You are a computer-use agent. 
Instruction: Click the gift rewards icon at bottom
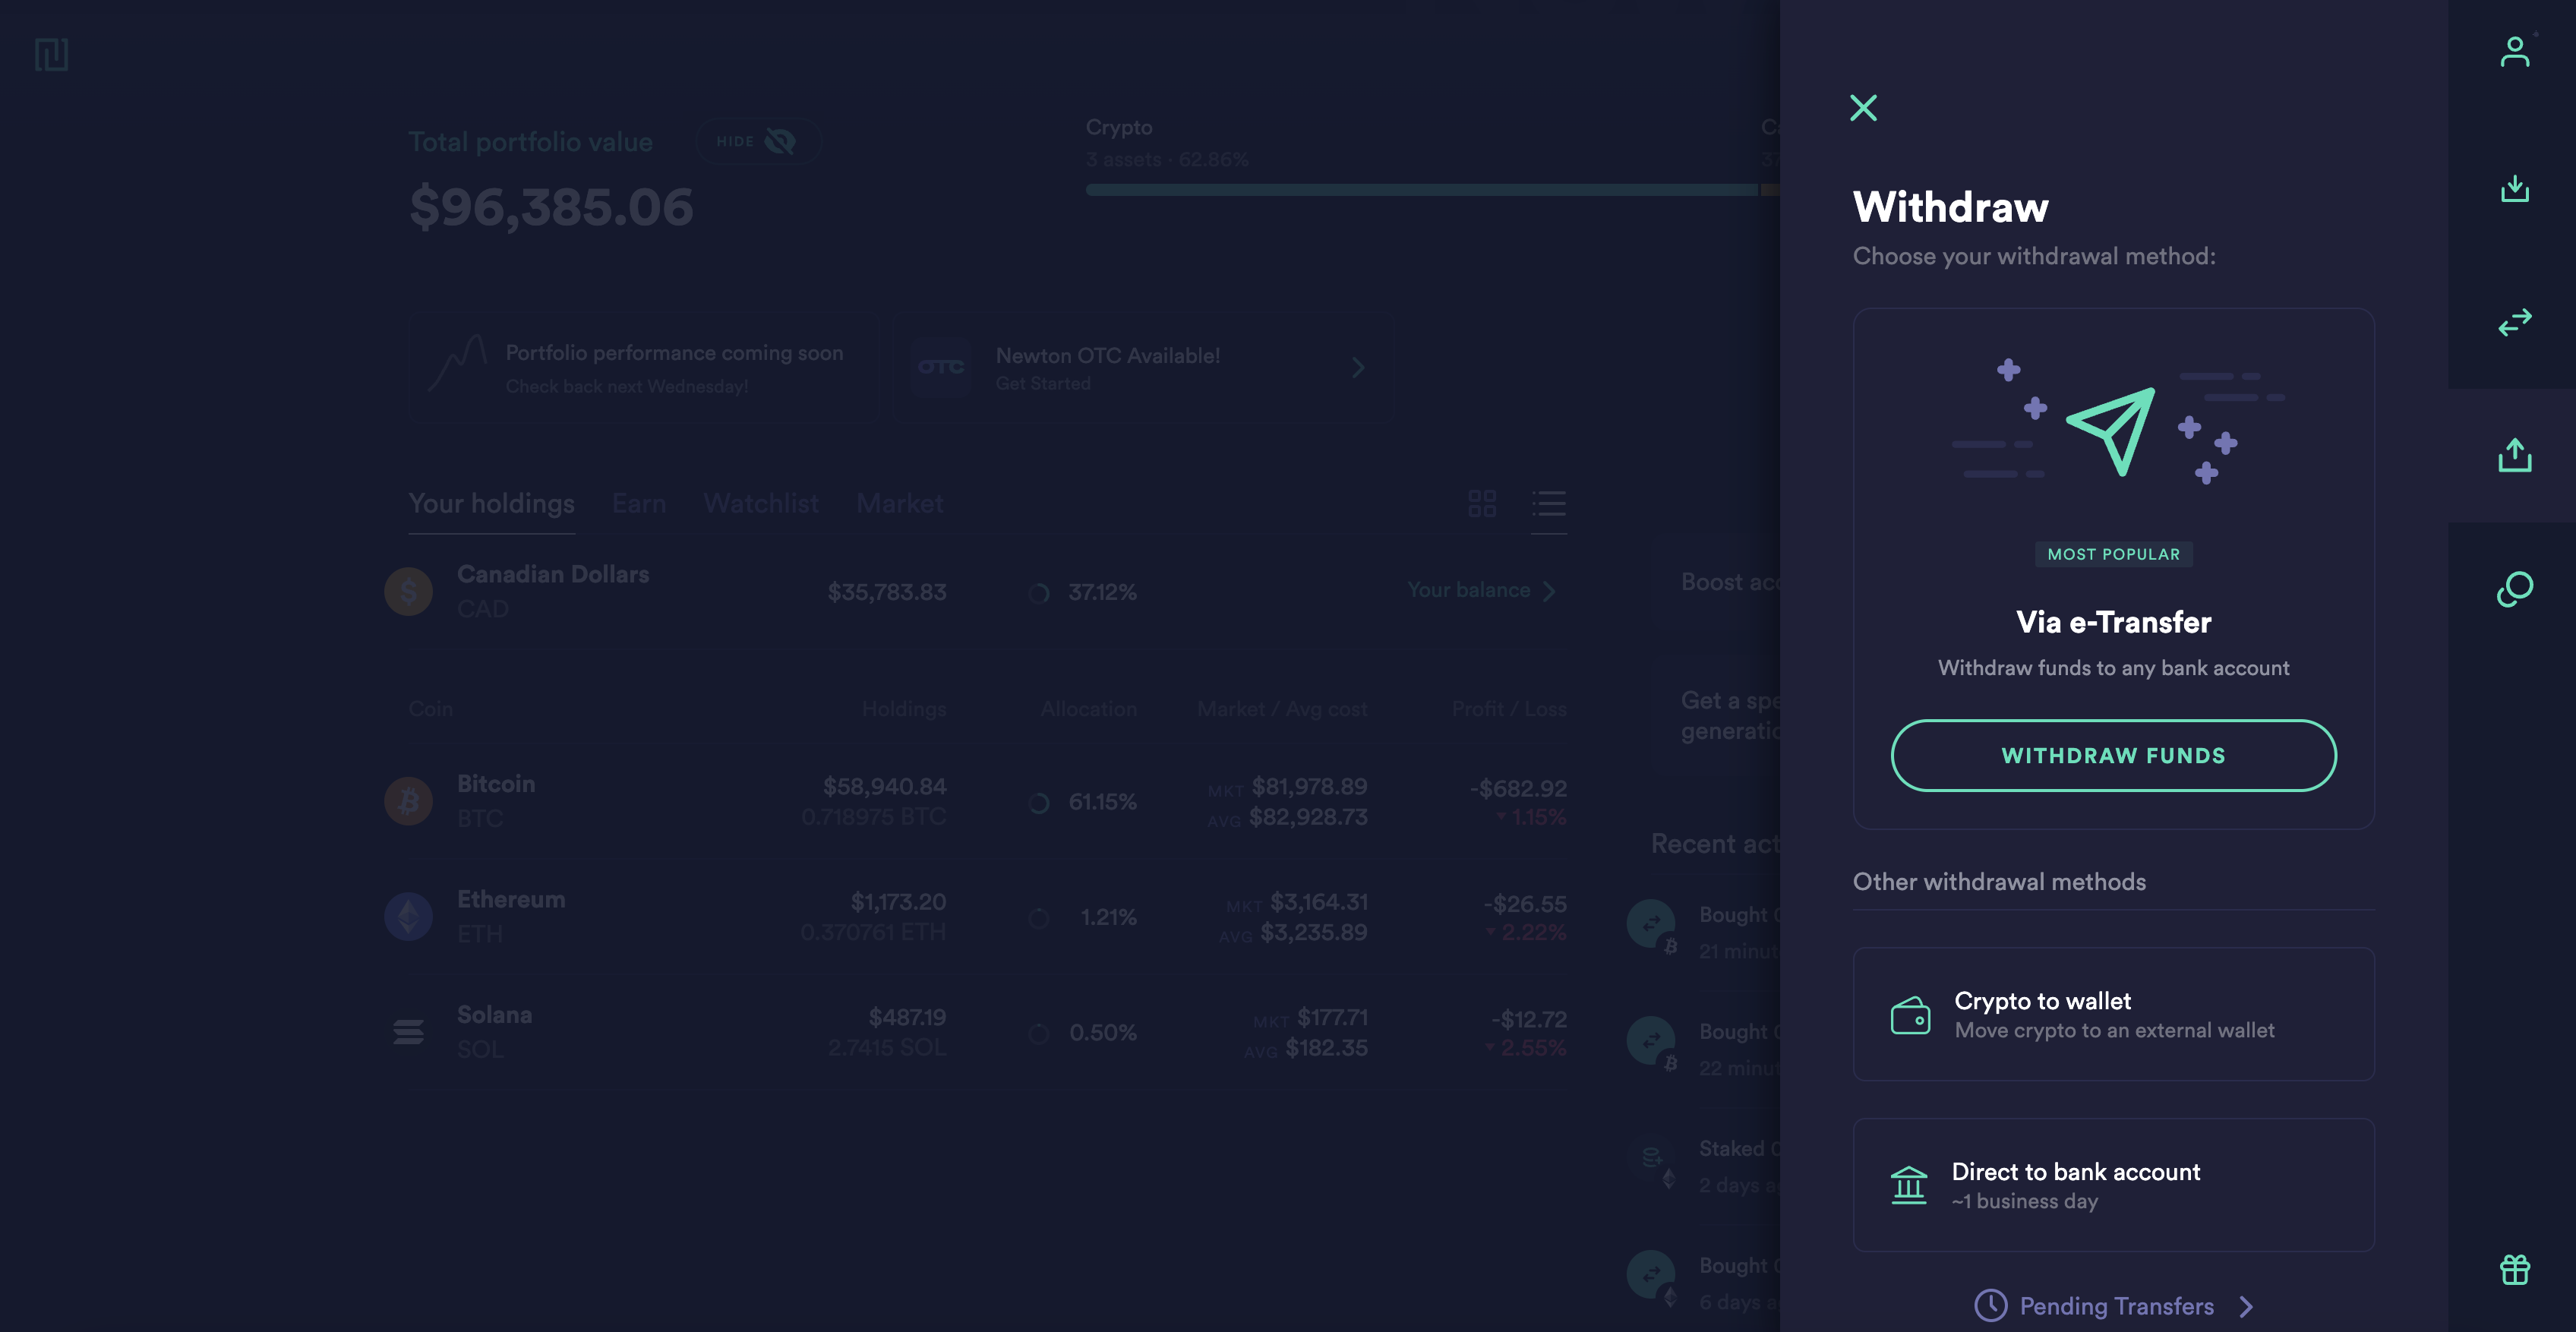click(x=2517, y=1270)
